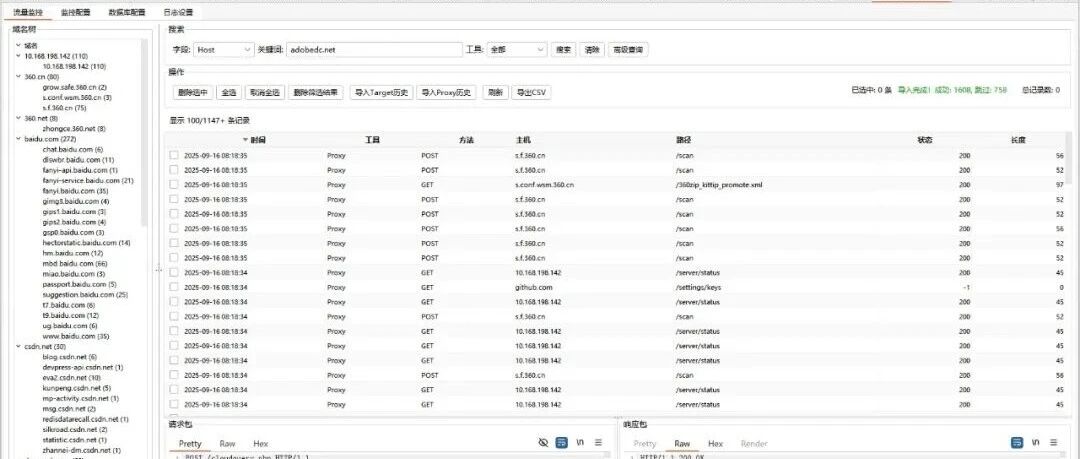Collapse the 360.cn (80) tree node

pyautogui.click(x=19, y=77)
